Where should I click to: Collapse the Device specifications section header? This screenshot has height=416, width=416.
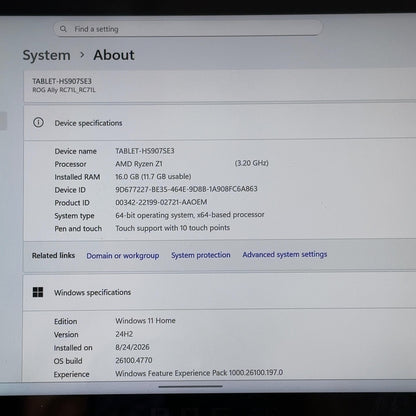pos(220,123)
